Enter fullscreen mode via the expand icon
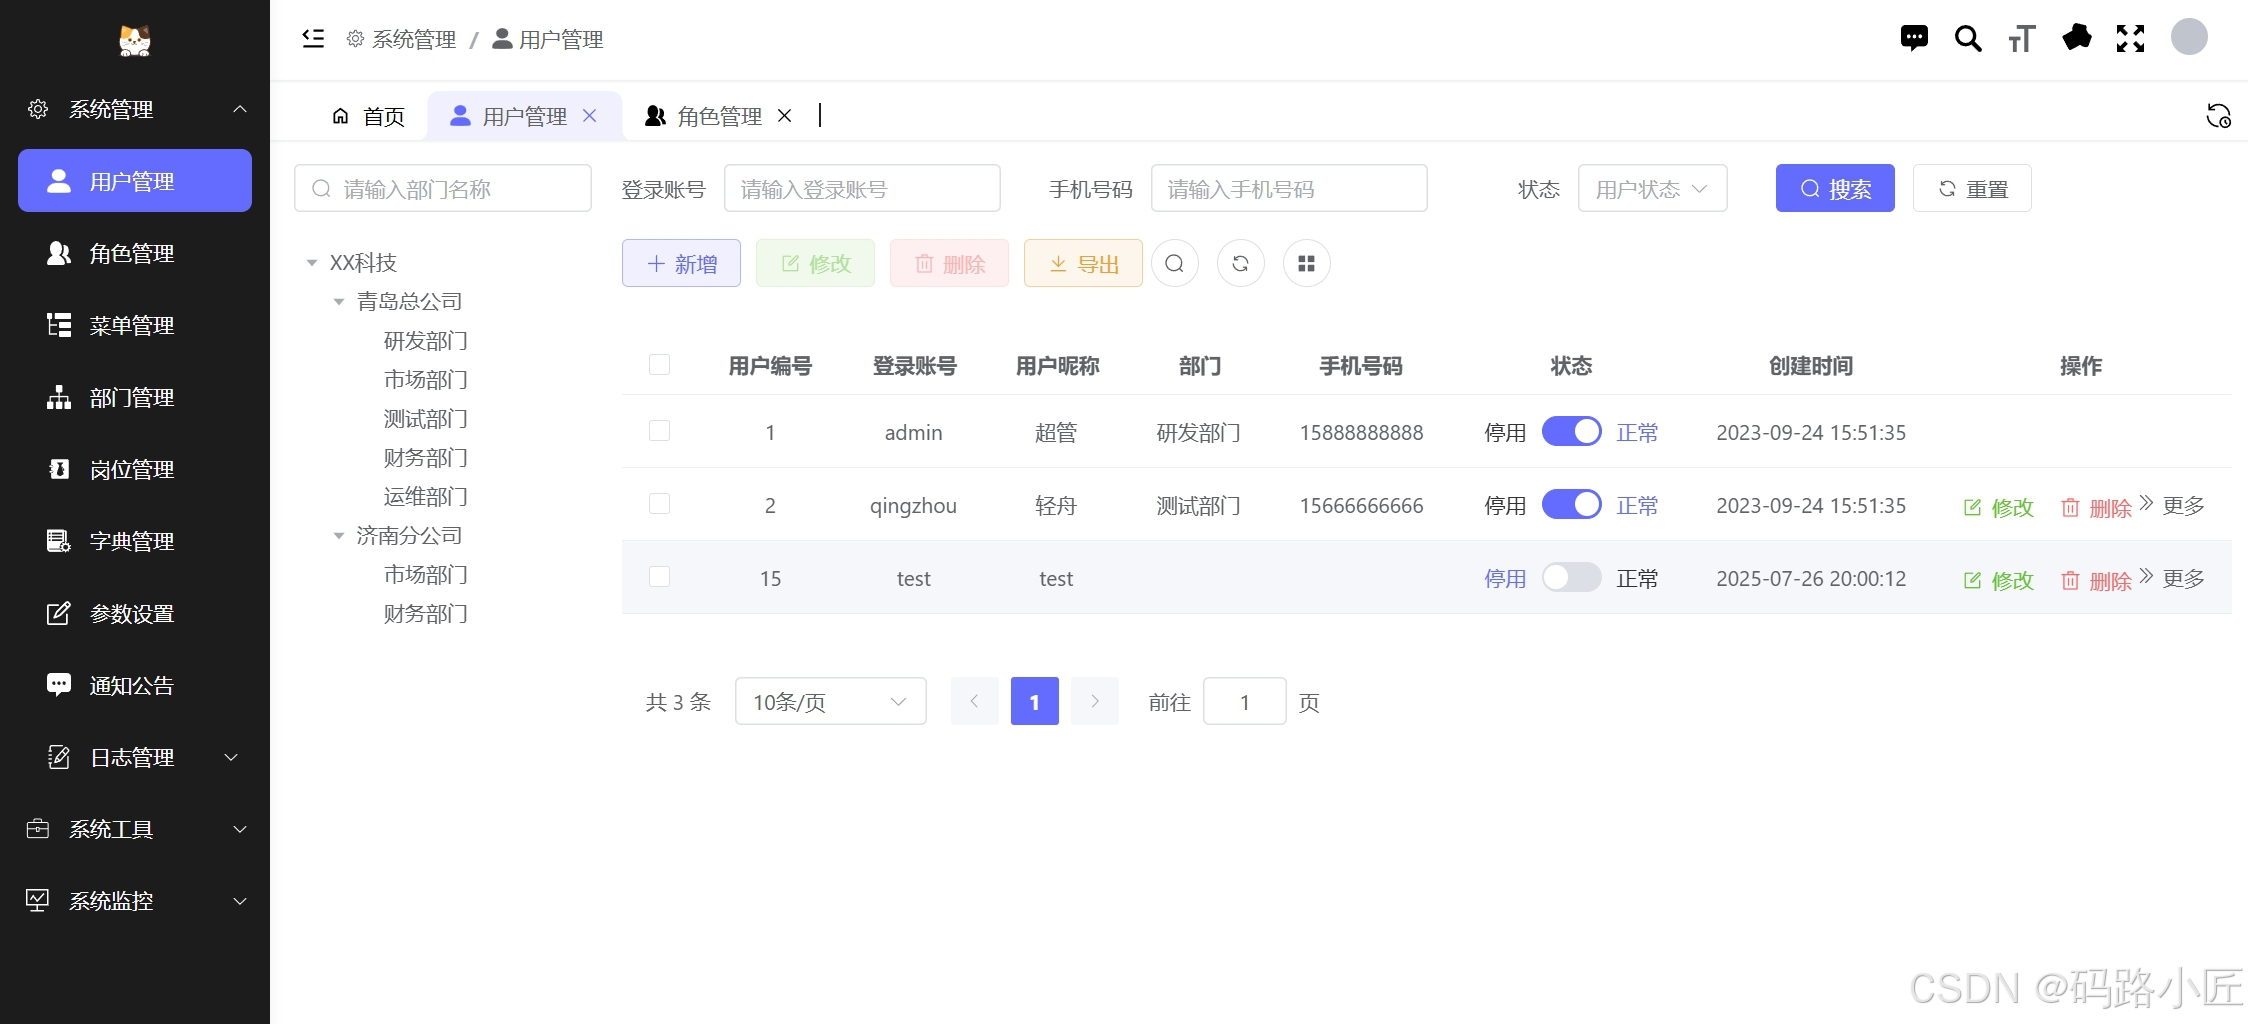The width and height of the screenshot is (2248, 1024). (2130, 38)
